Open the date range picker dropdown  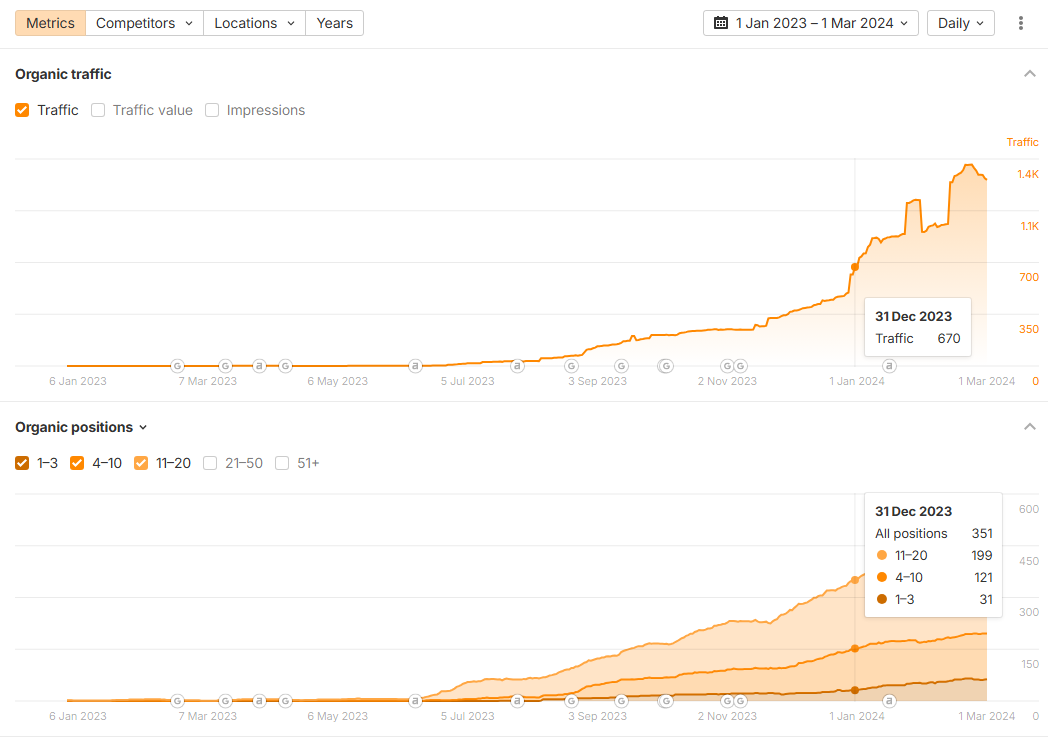811,23
